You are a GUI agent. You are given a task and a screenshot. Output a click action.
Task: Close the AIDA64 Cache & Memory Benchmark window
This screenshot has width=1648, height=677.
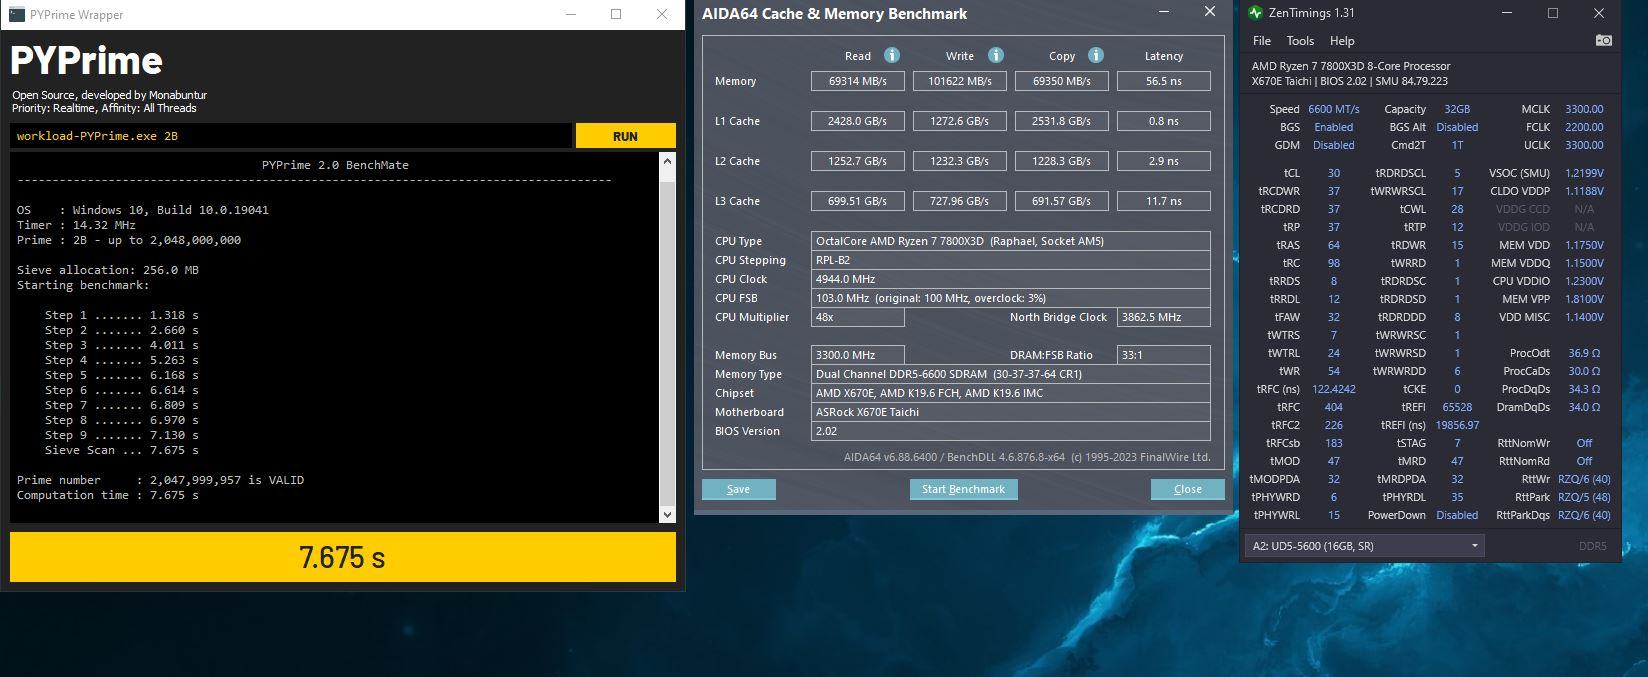click(1210, 13)
